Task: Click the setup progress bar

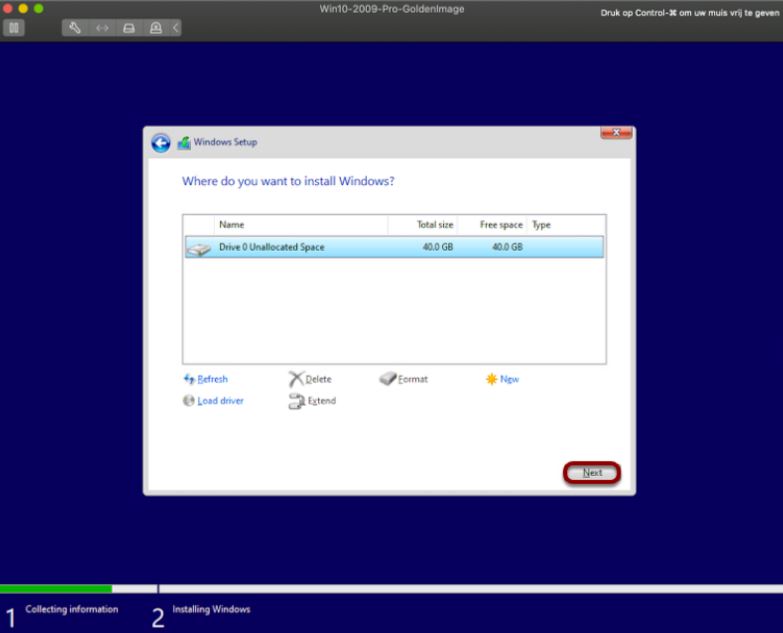Action: [392, 589]
